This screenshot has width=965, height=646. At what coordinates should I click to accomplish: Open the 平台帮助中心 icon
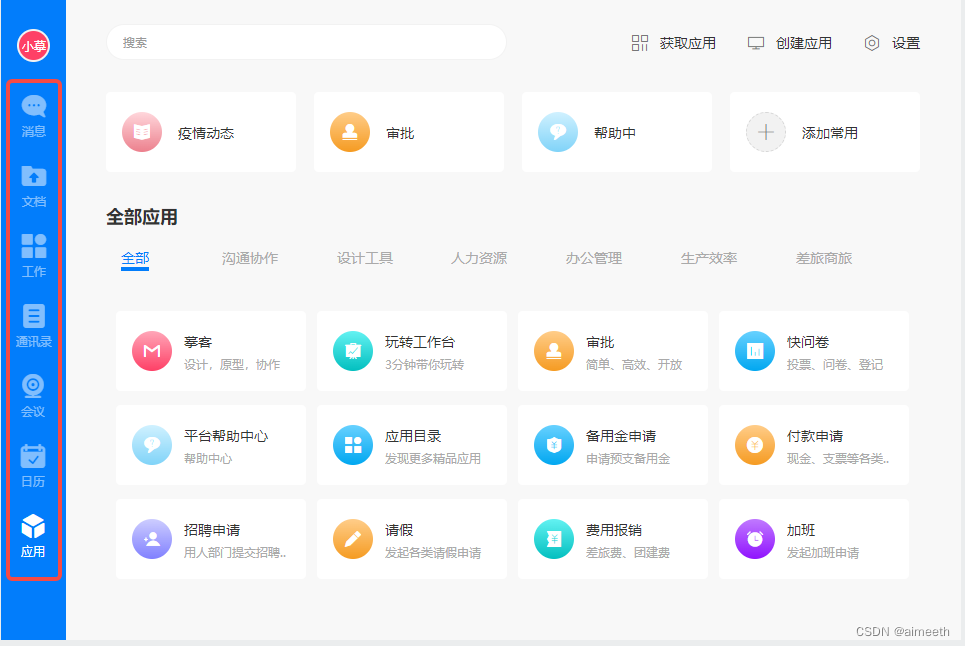click(x=152, y=445)
